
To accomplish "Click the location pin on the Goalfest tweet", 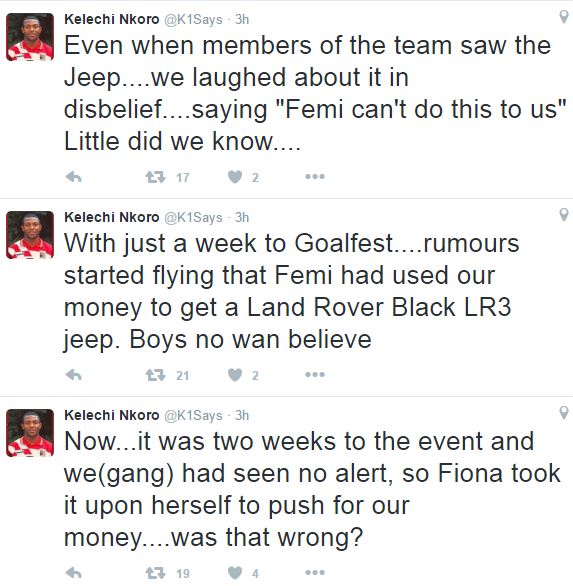I will (564, 215).
